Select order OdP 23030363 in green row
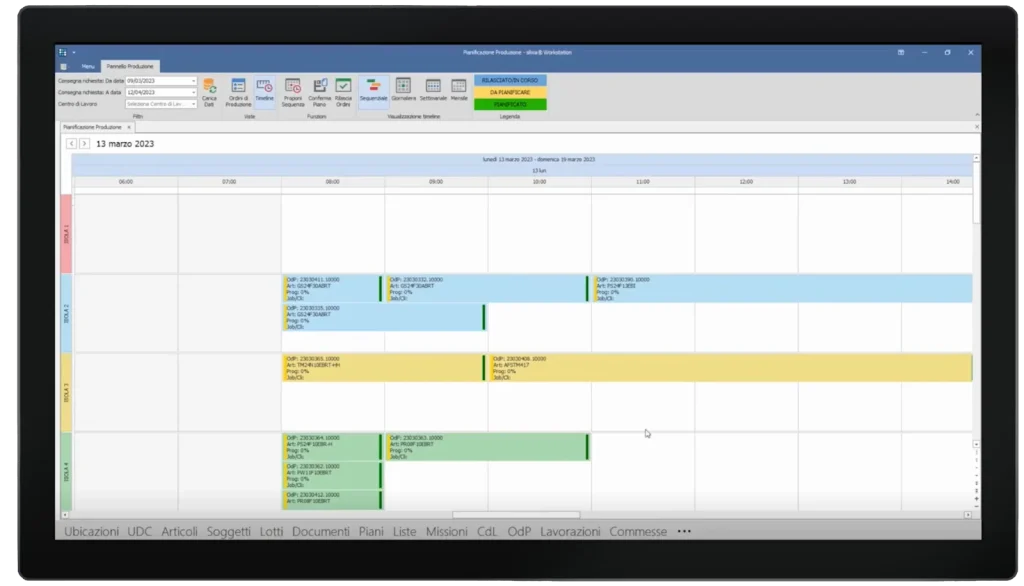This screenshot has height=586, width=1024. 487,447
